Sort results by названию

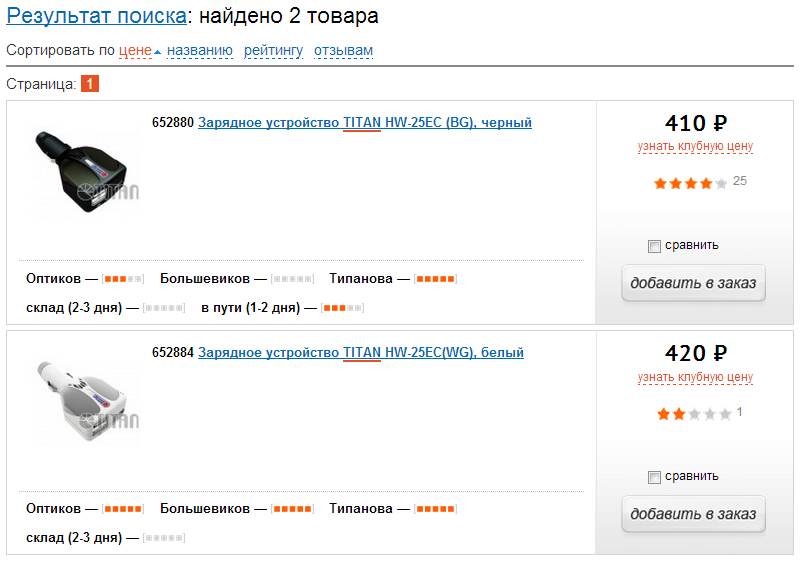(200, 50)
